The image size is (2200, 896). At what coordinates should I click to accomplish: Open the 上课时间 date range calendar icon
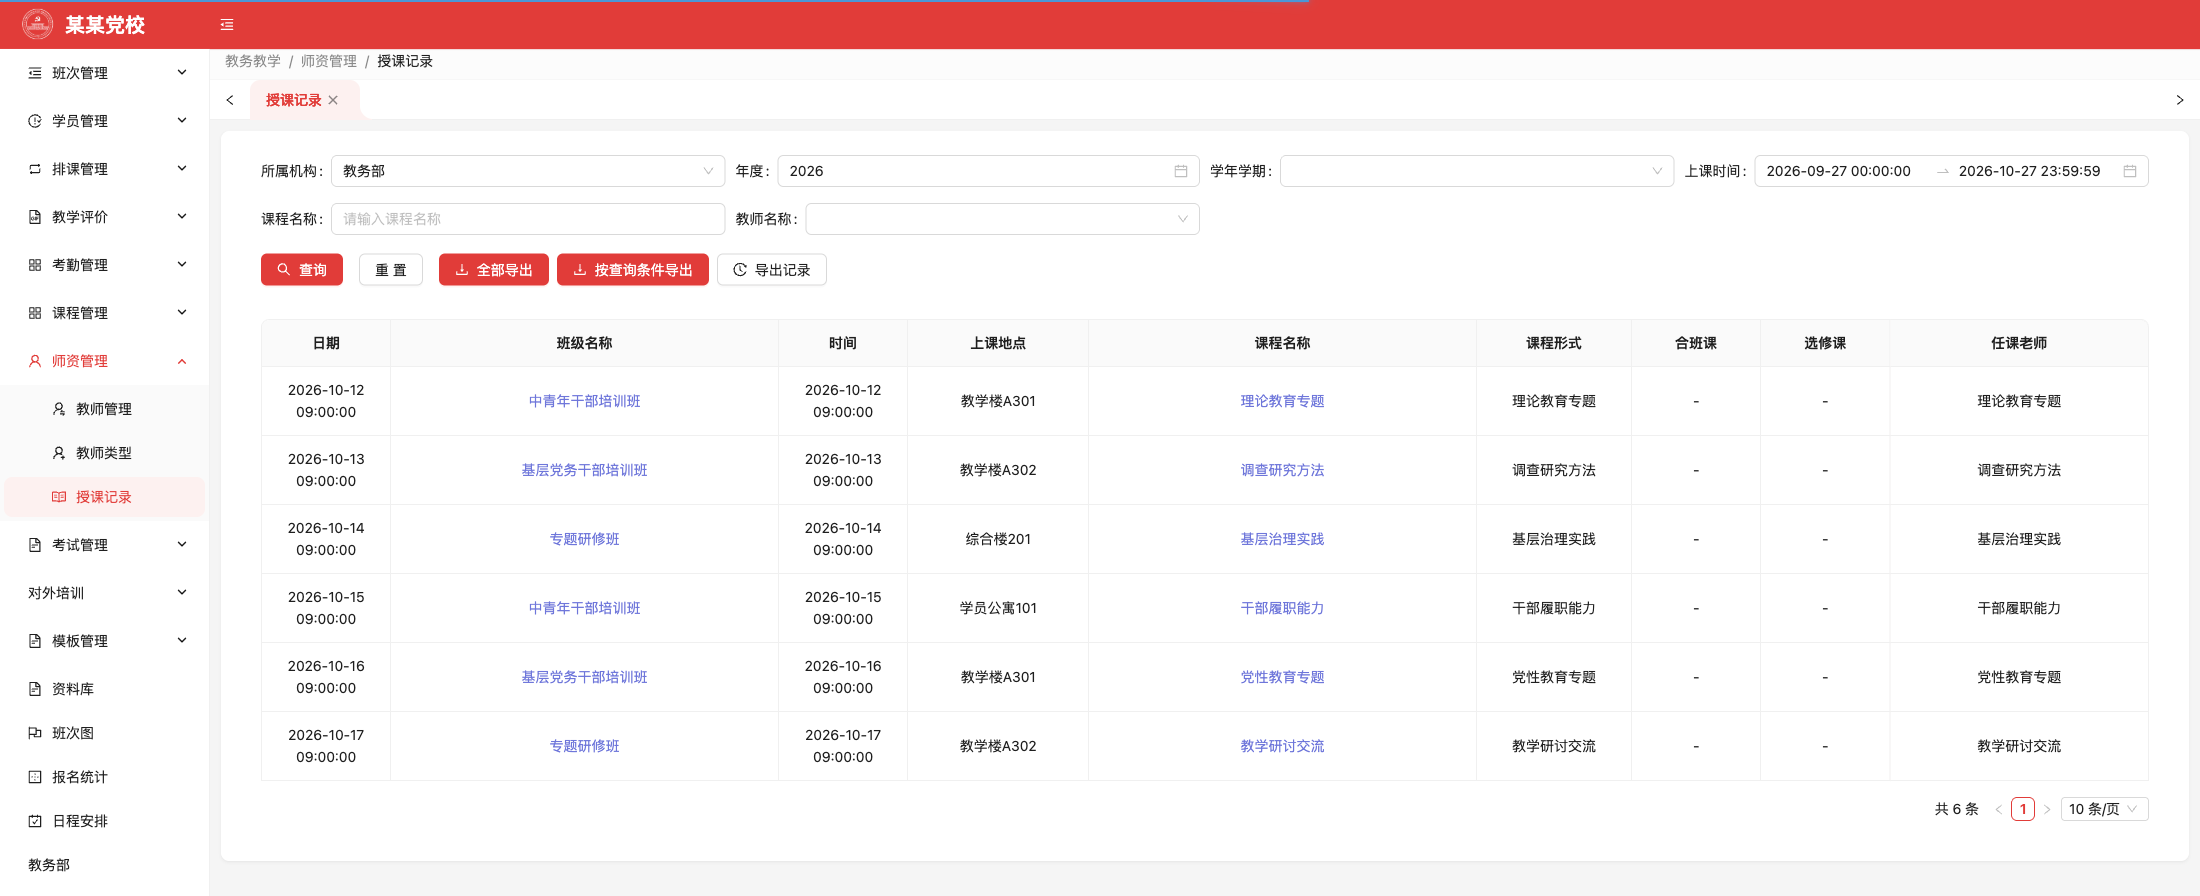[x=2130, y=171]
